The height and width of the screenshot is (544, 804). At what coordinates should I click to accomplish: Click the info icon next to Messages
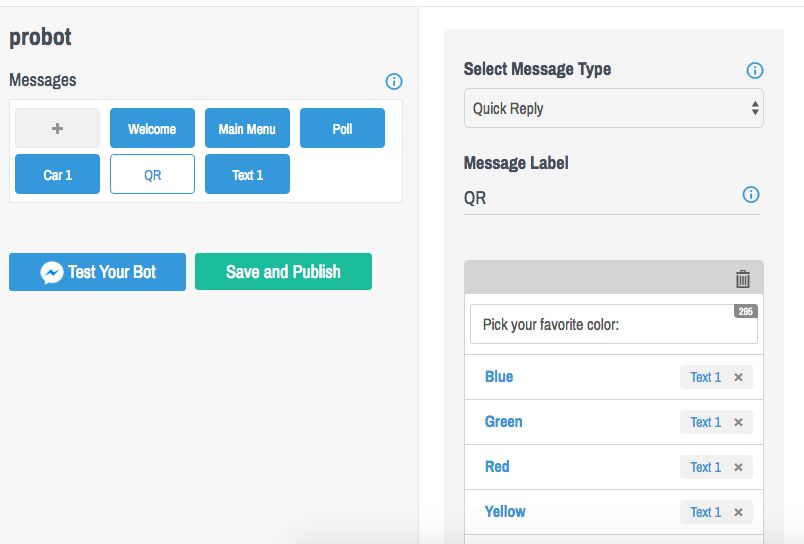point(394,81)
